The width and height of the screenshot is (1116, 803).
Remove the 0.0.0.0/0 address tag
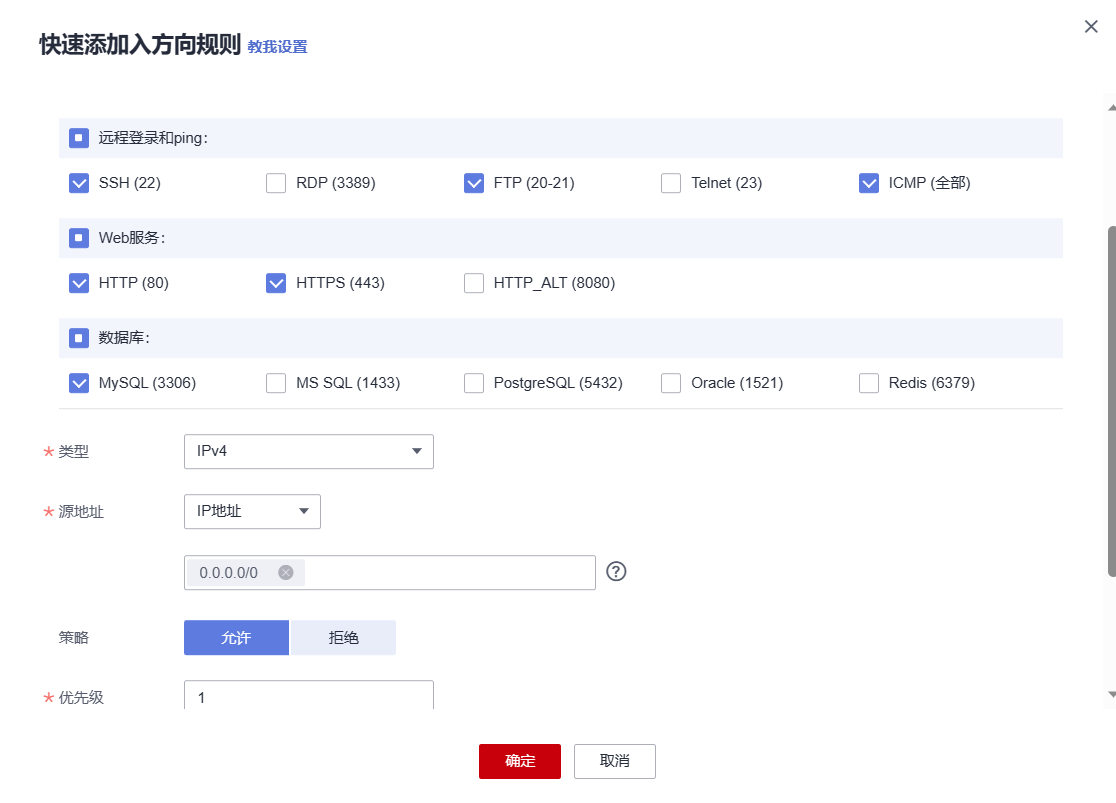click(286, 573)
